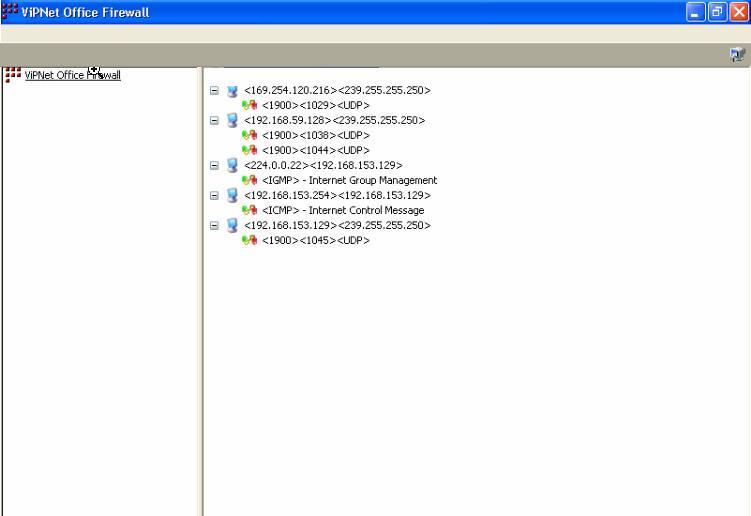This screenshot has height=516, width=751.
Task: Select <1900><1038><UDP> row text
Action: click(316, 135)
